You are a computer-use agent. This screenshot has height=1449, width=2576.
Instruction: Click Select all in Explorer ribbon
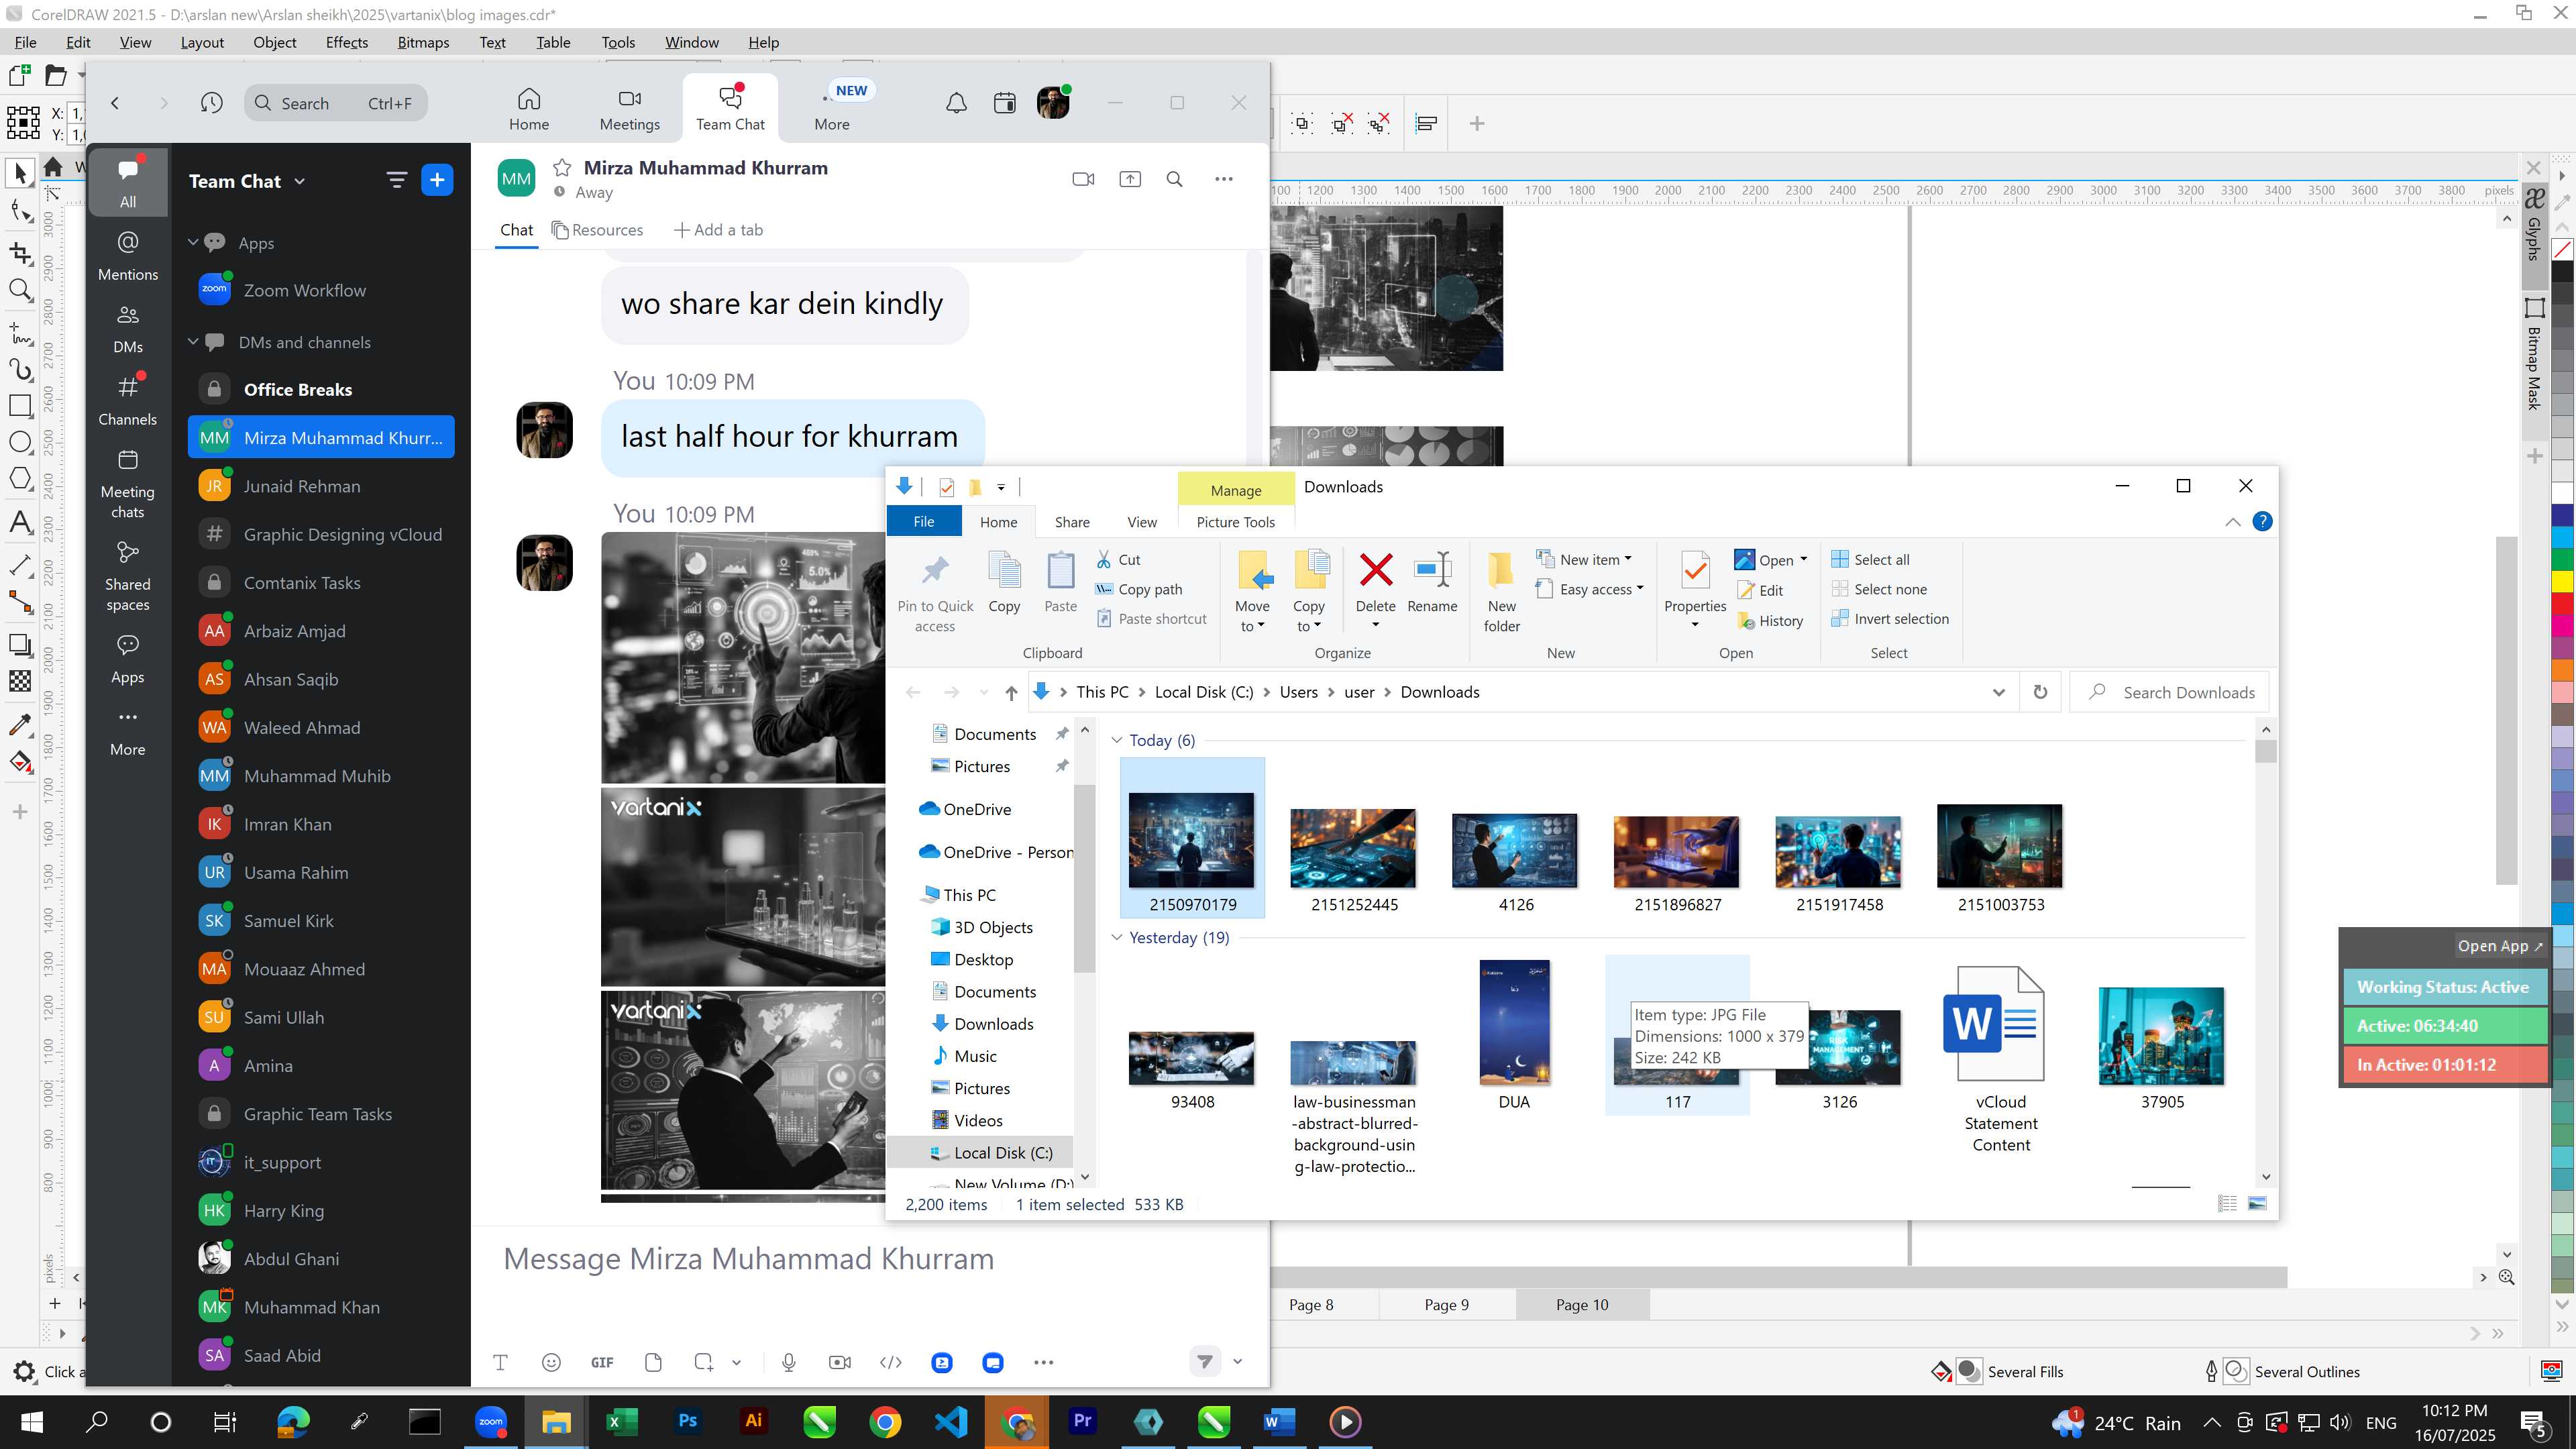(1870, 560)
